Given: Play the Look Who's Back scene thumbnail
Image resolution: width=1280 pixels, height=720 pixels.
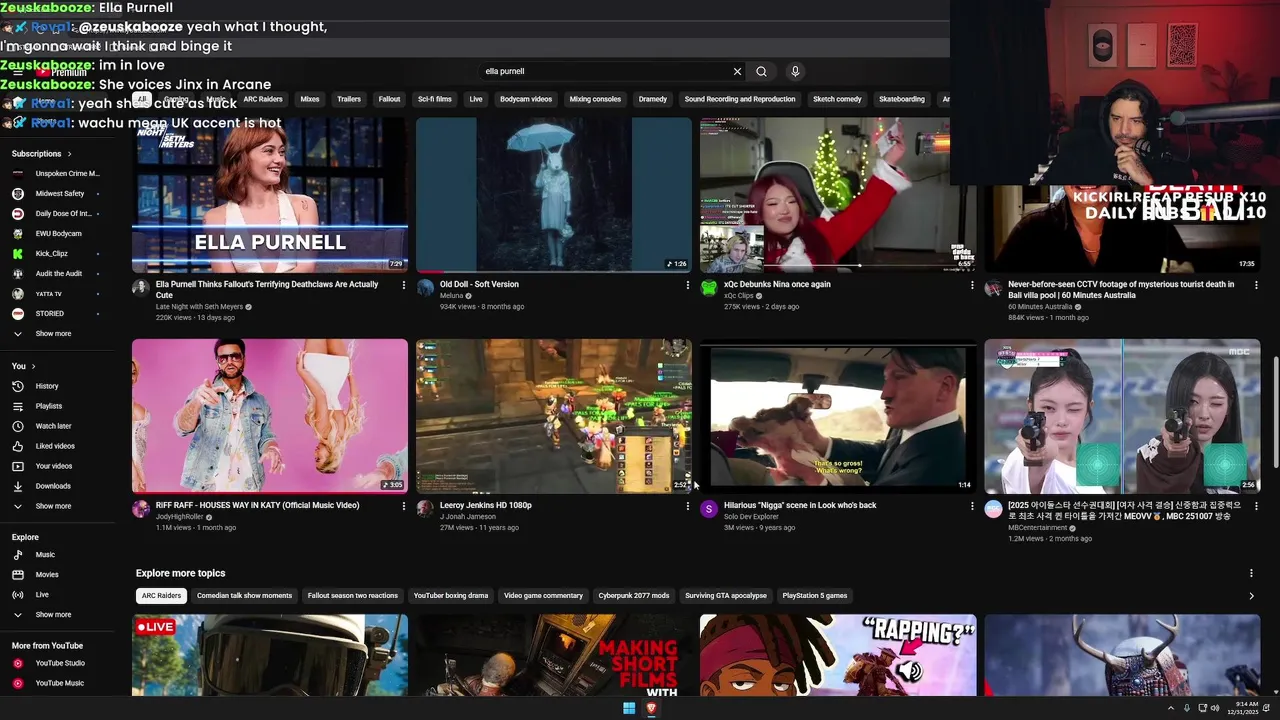Looking at the screenshot, I should (x=838, y=416).
